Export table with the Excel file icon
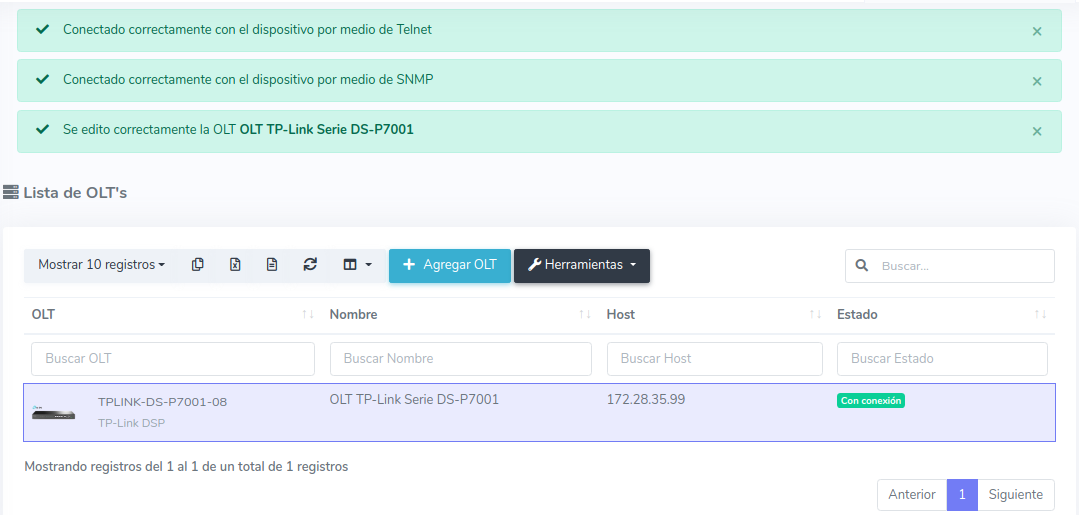The height and width of the screenshot is (515, 1079). (235, 265)
